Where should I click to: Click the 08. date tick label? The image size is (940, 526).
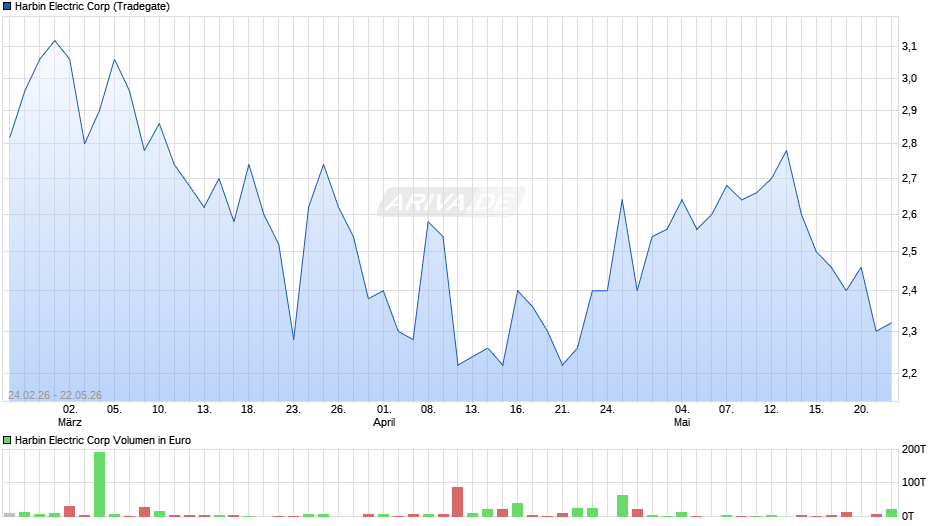tap(427, 409)
